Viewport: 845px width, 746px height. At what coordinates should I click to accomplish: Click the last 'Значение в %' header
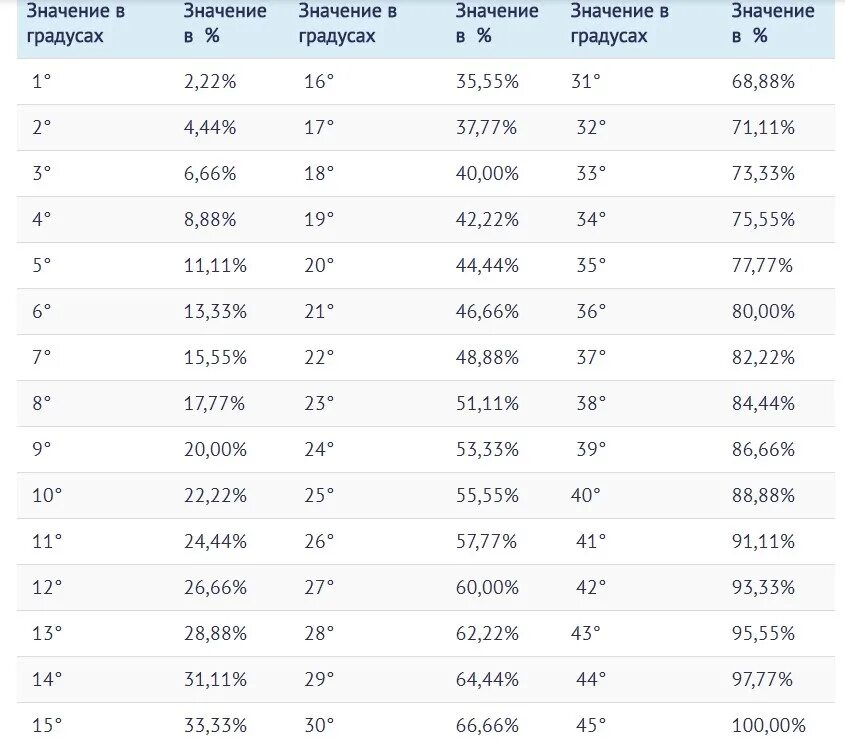coord(772,24)
